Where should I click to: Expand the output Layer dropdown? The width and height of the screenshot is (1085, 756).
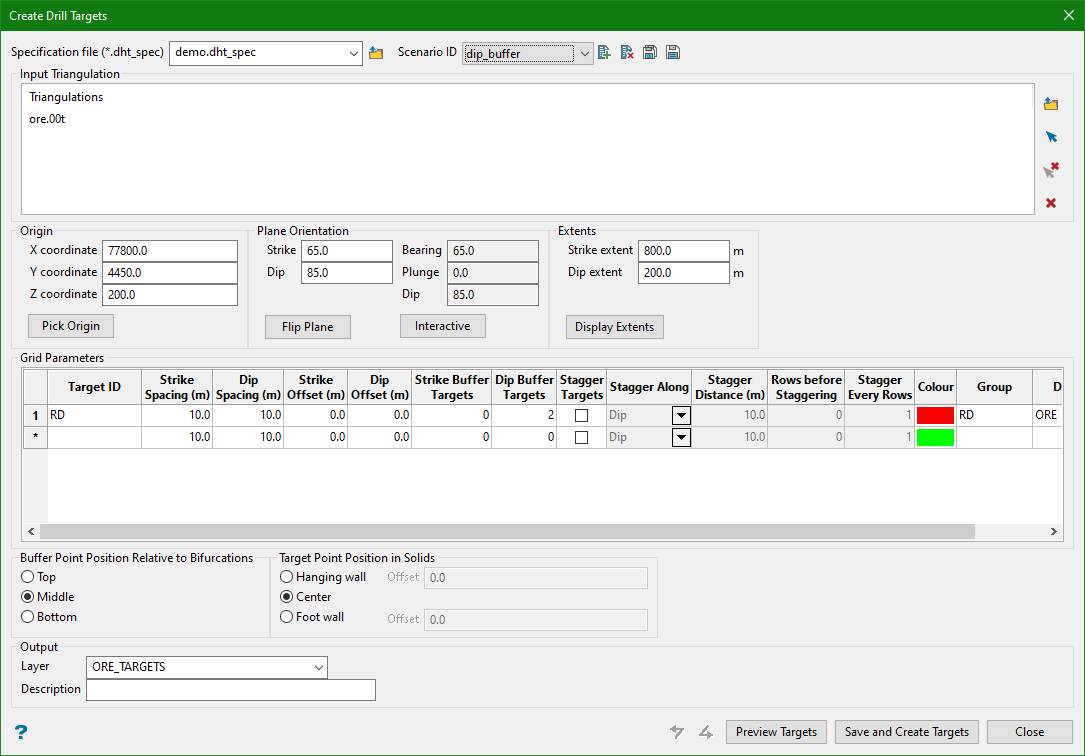[318, 667]
